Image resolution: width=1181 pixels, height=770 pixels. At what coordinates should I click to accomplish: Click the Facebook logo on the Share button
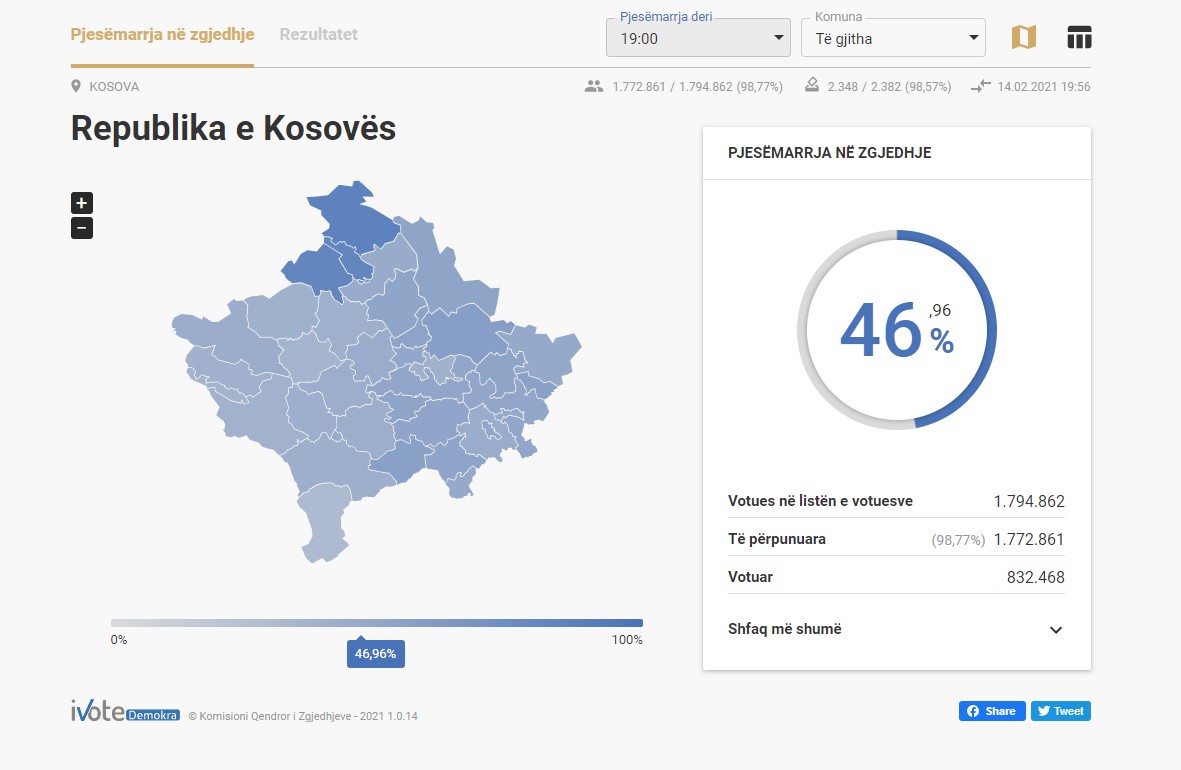971,711
